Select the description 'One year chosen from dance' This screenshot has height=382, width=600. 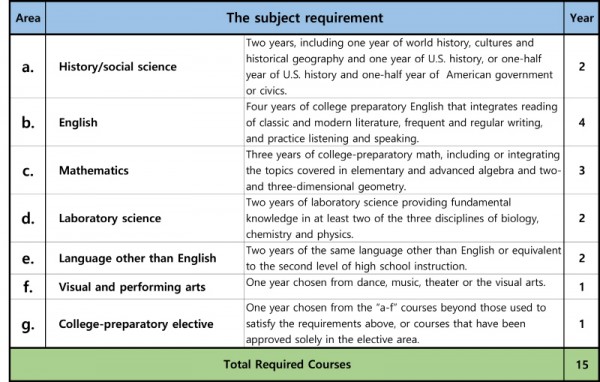404,287
